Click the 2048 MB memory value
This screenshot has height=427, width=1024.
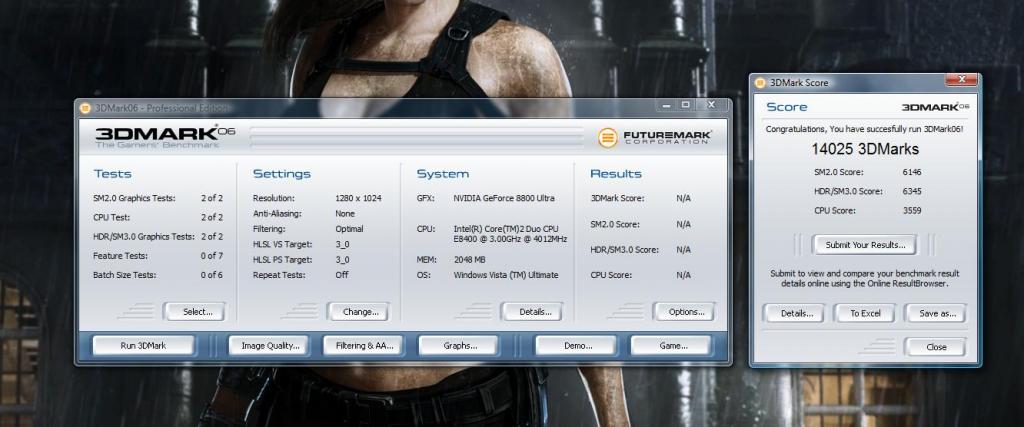click(471, 260)
